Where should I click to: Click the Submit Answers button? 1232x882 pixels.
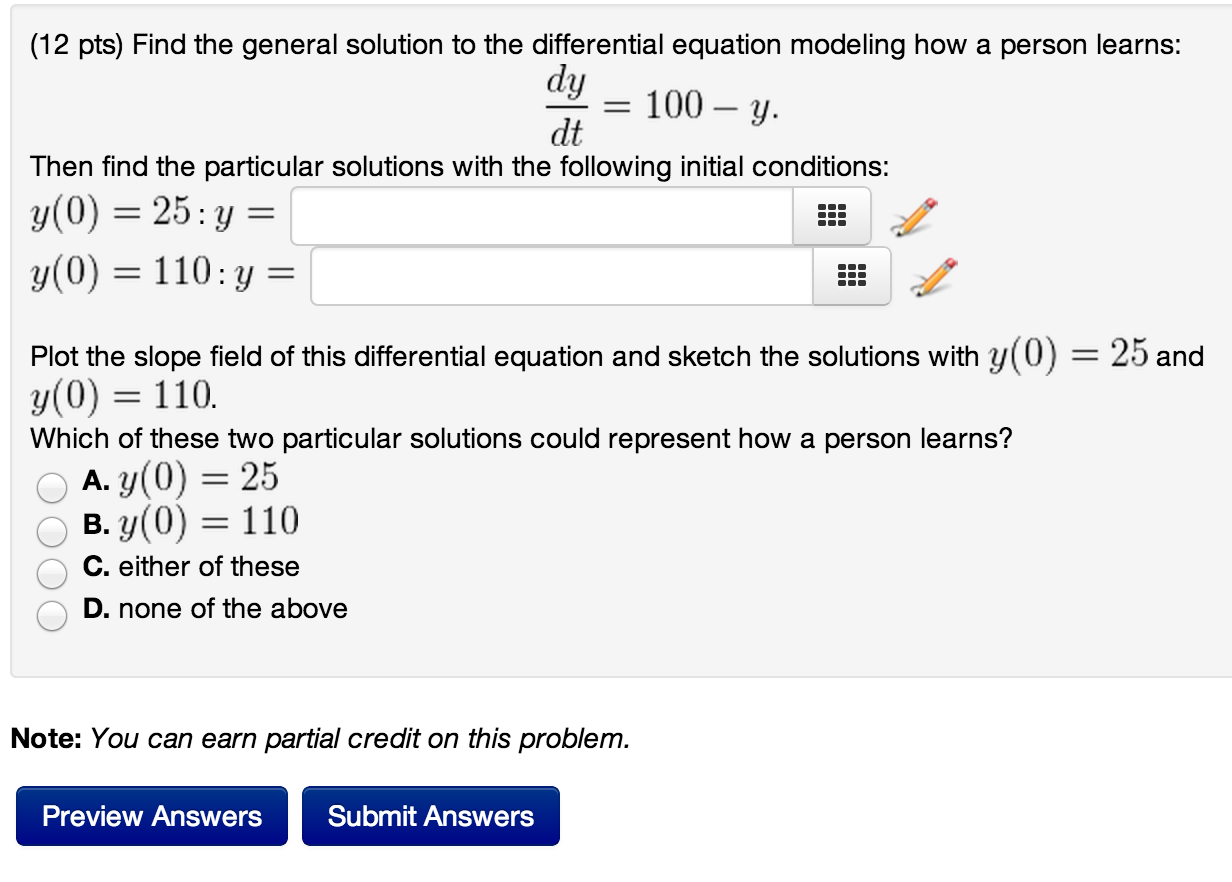[431, 816]
